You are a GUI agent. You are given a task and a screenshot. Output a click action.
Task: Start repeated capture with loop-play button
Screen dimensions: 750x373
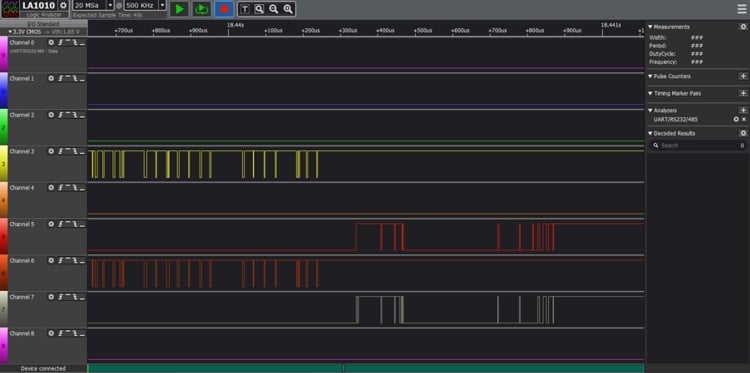202,9
